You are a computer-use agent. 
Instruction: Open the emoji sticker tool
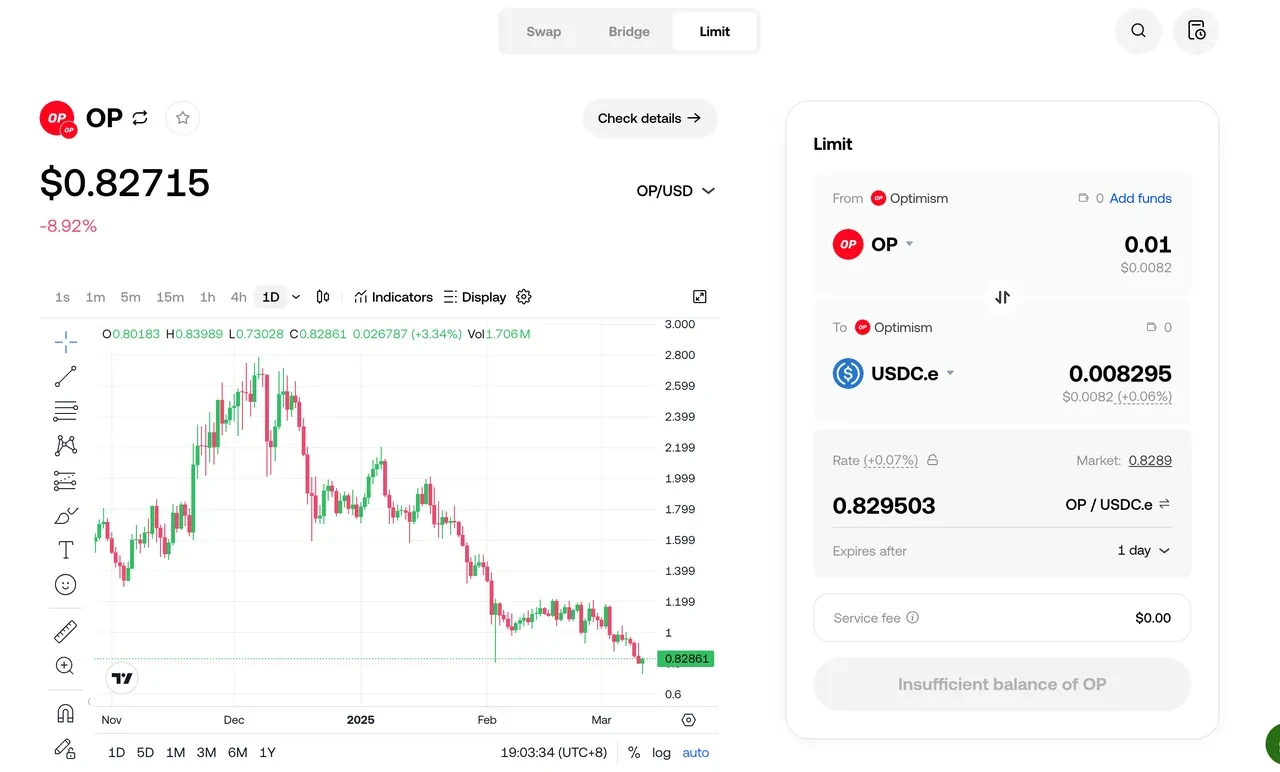pos(66,585)
